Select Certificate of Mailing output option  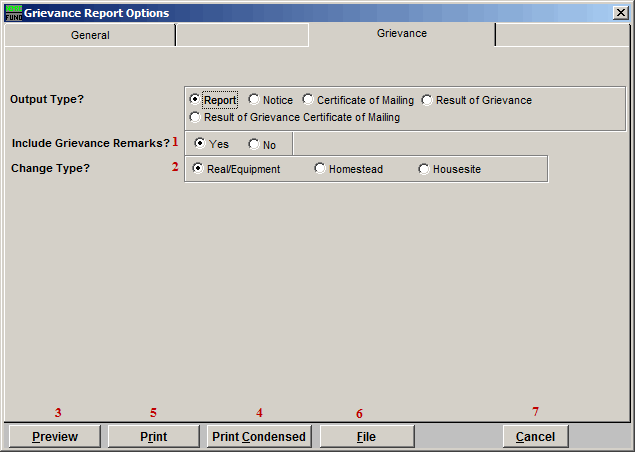click(x=308, y=100)
